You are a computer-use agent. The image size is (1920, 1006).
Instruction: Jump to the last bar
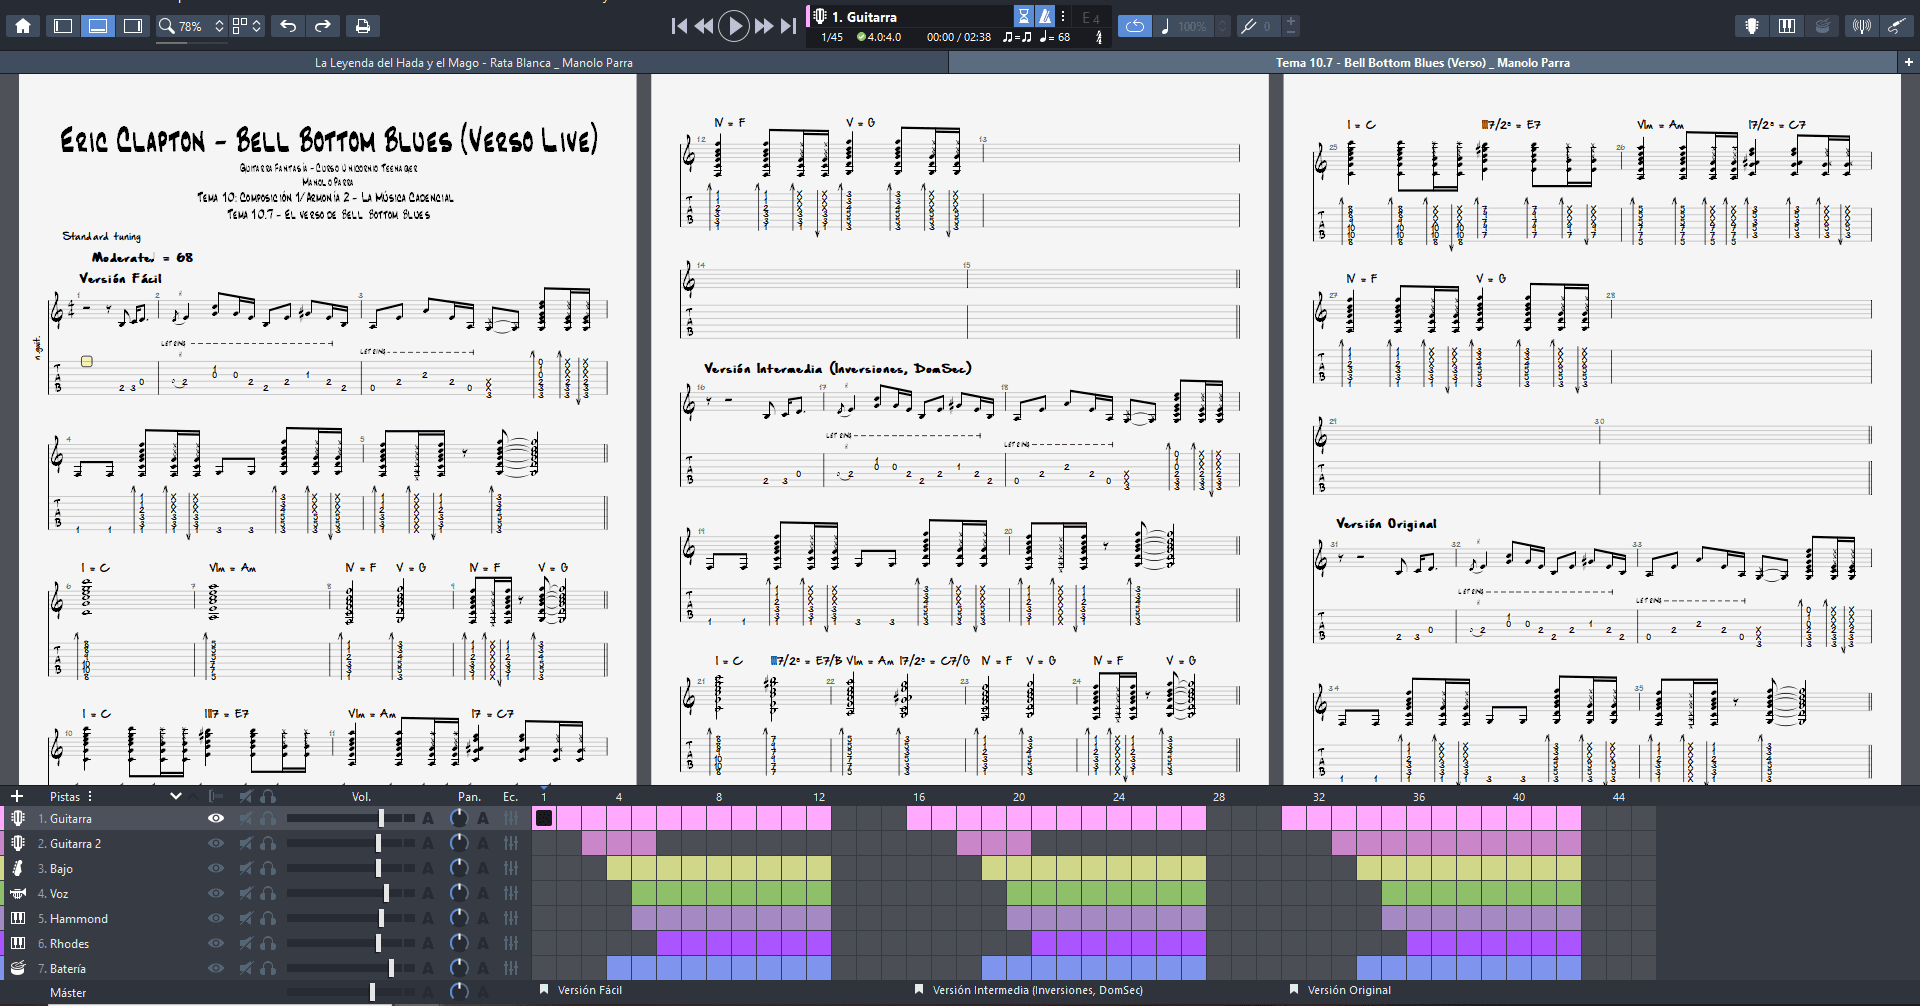click(789, 26)
